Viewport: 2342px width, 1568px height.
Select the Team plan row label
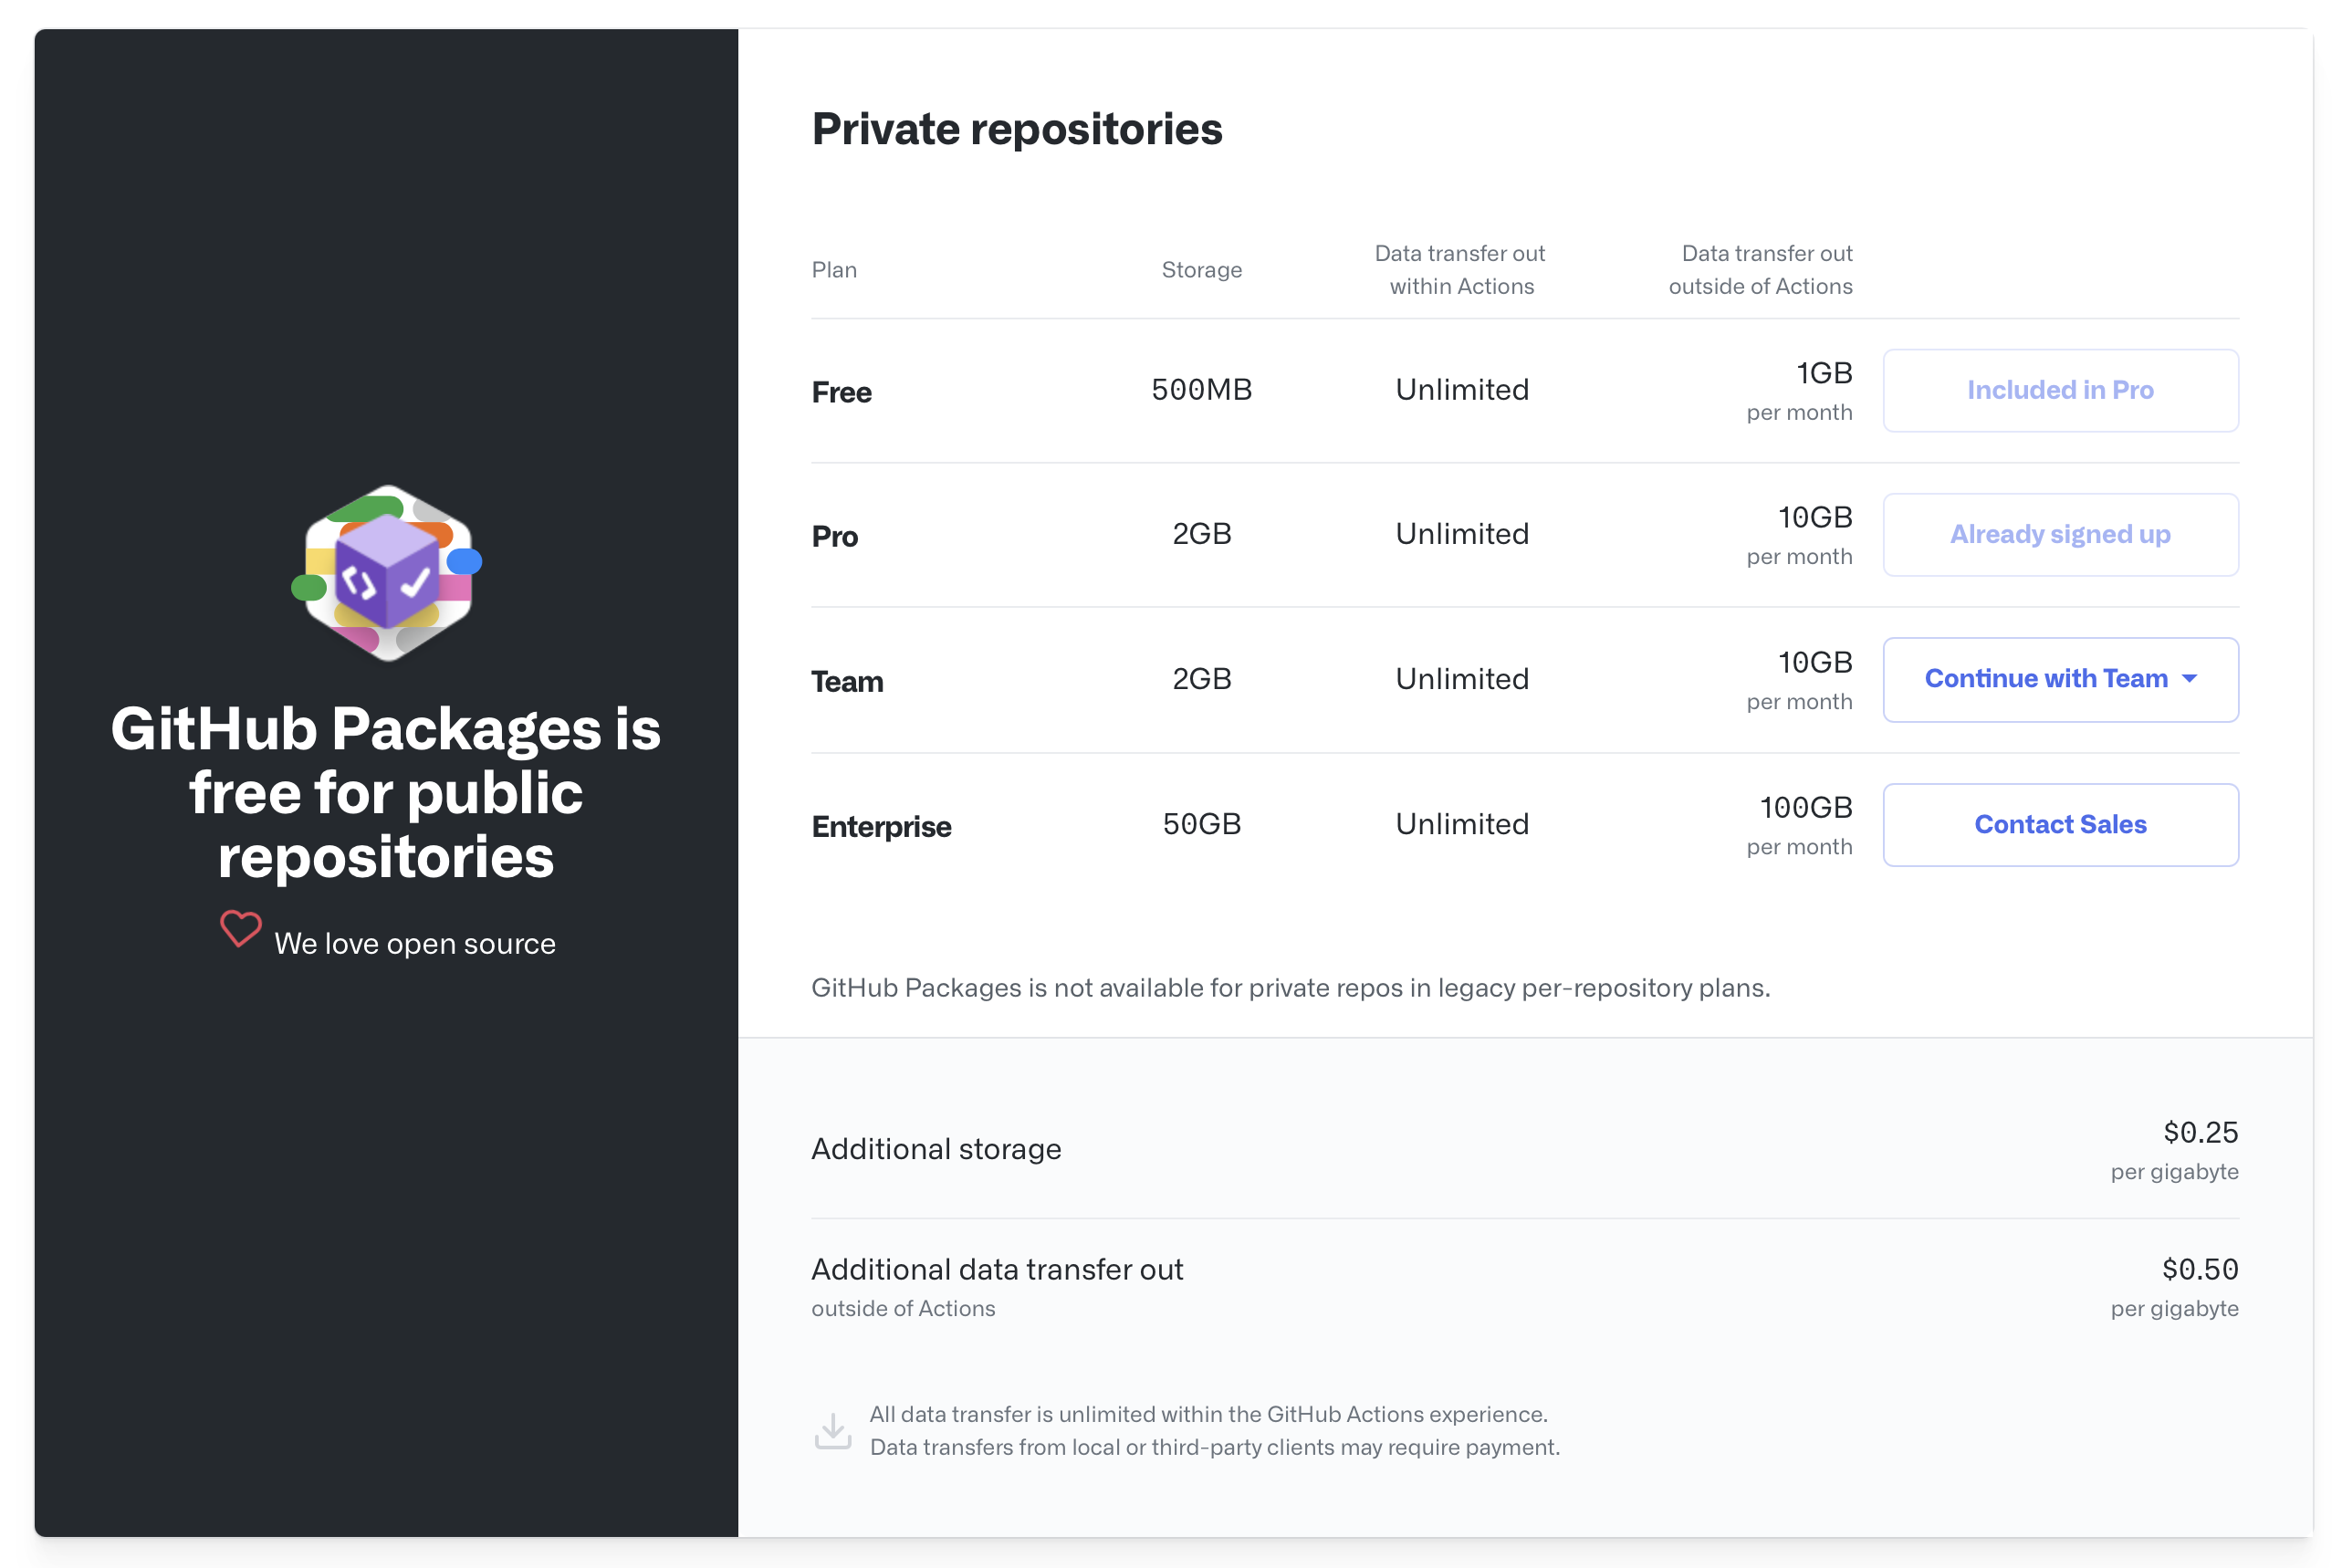(x=848, y=682)
